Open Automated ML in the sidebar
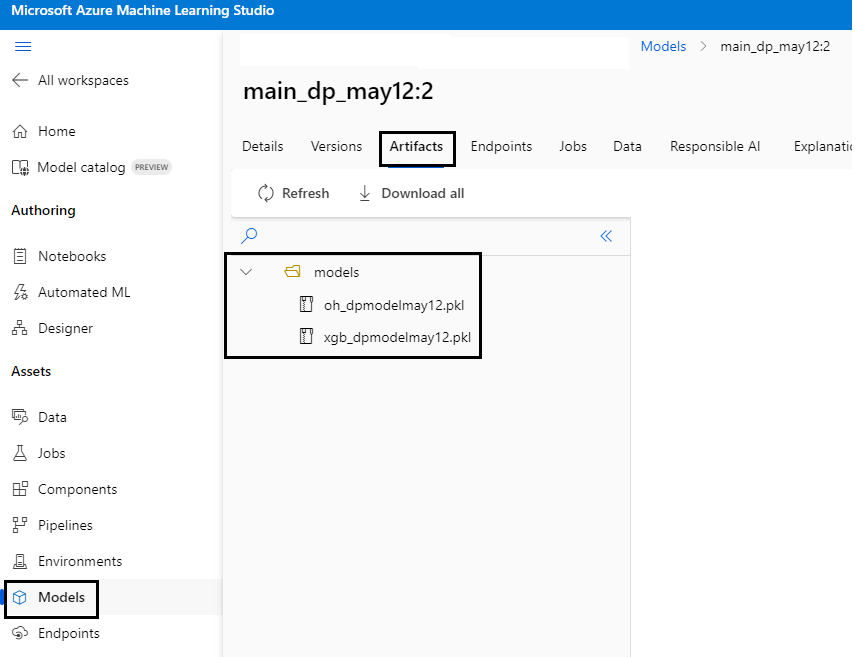857x657 pixels. (x=84, y=292)
